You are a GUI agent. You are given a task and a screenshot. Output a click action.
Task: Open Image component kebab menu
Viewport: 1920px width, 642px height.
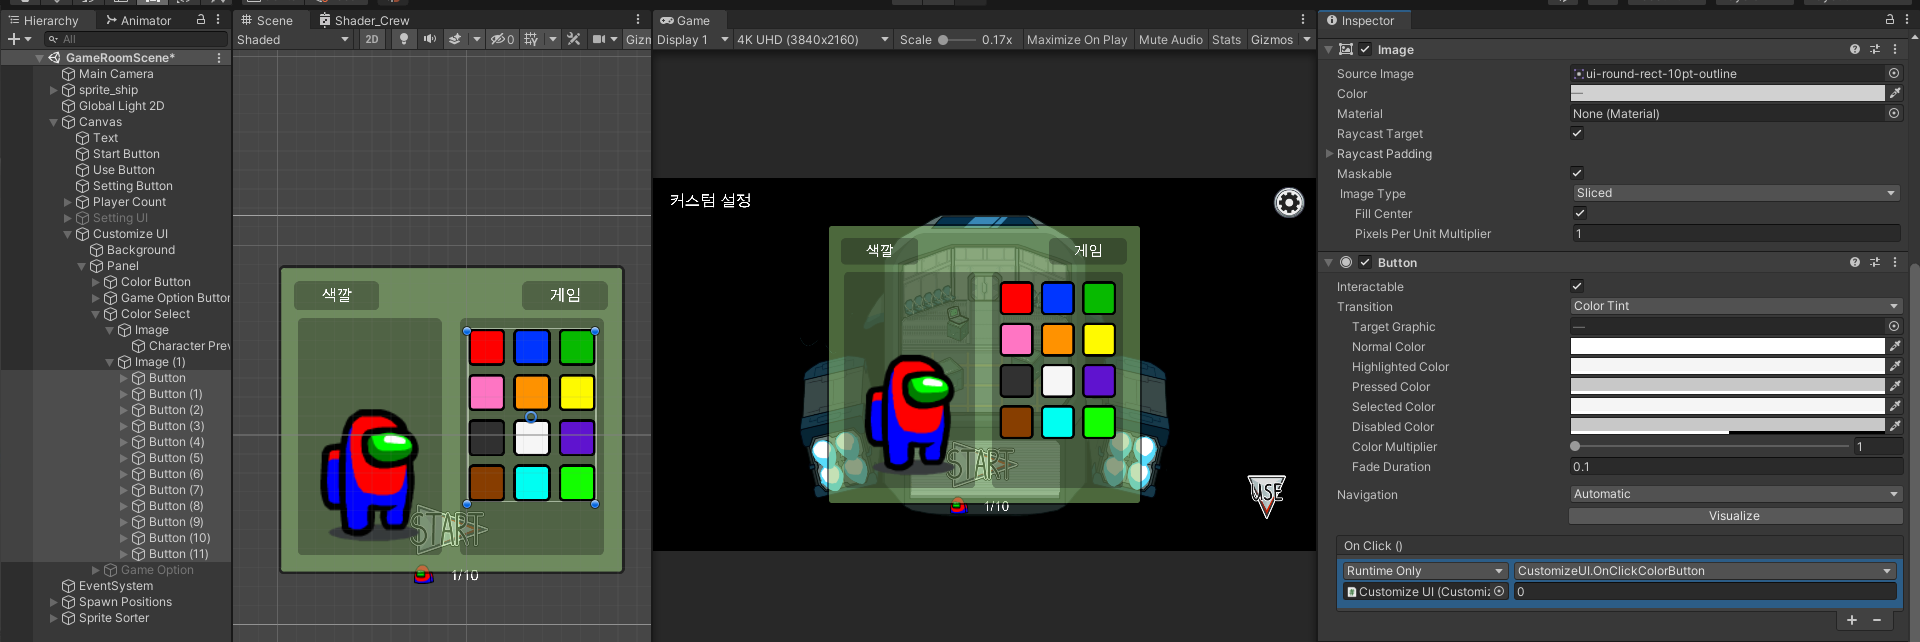(x=1895, y=49)
